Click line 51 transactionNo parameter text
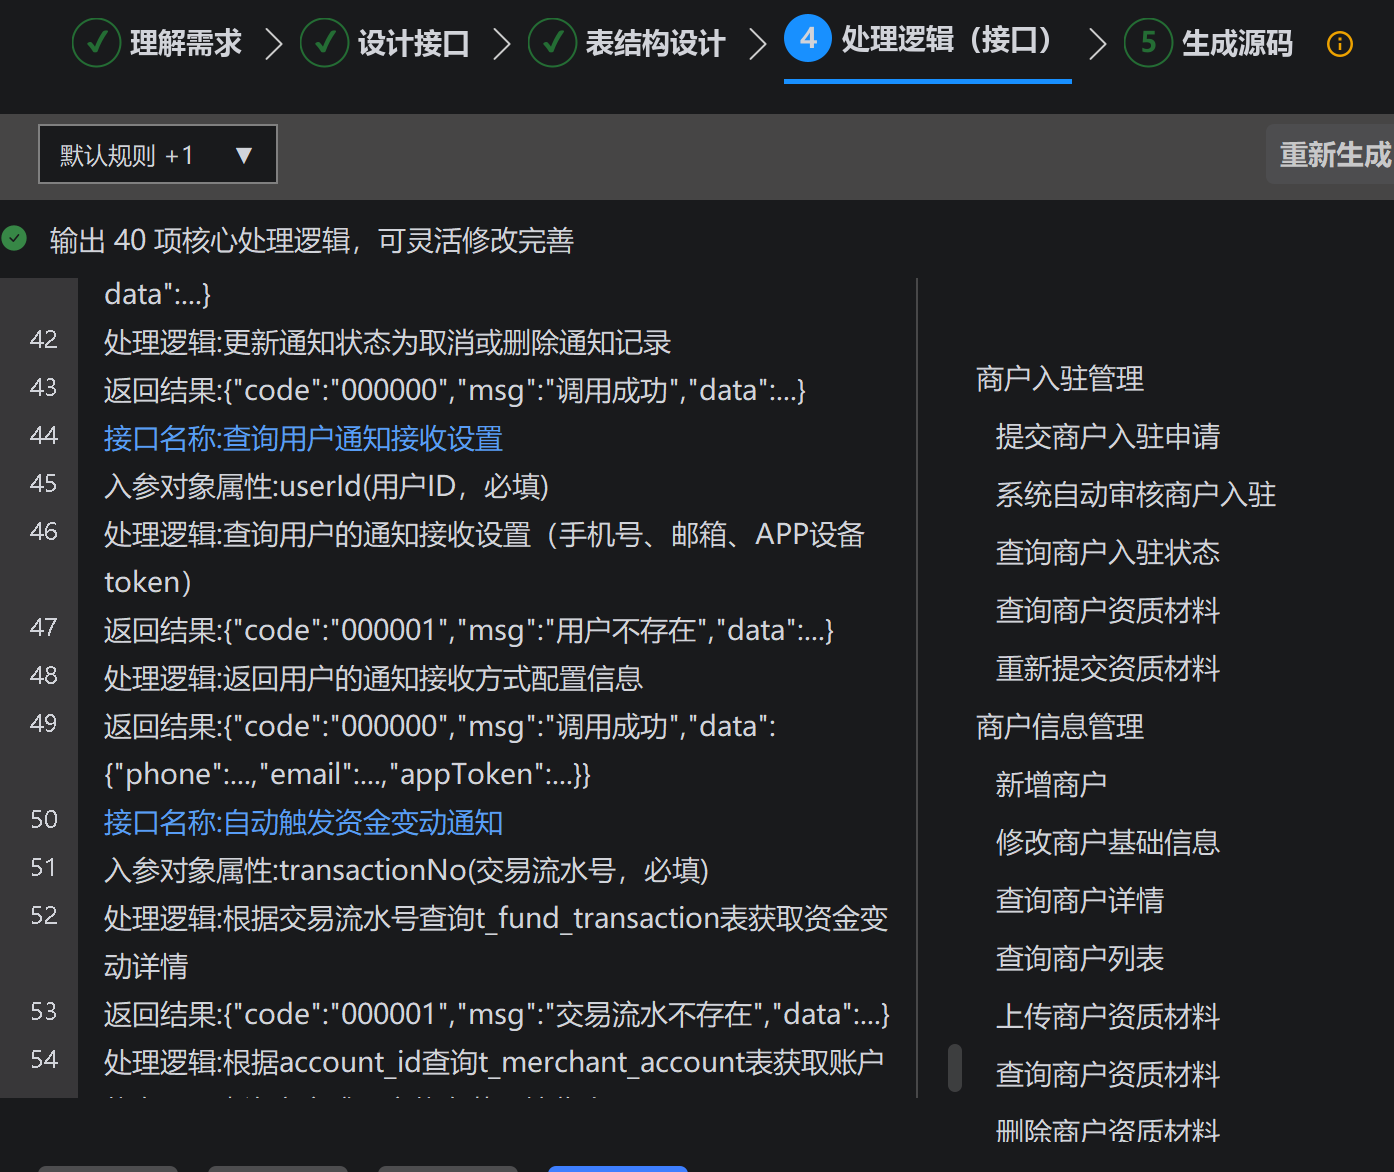 406,870
